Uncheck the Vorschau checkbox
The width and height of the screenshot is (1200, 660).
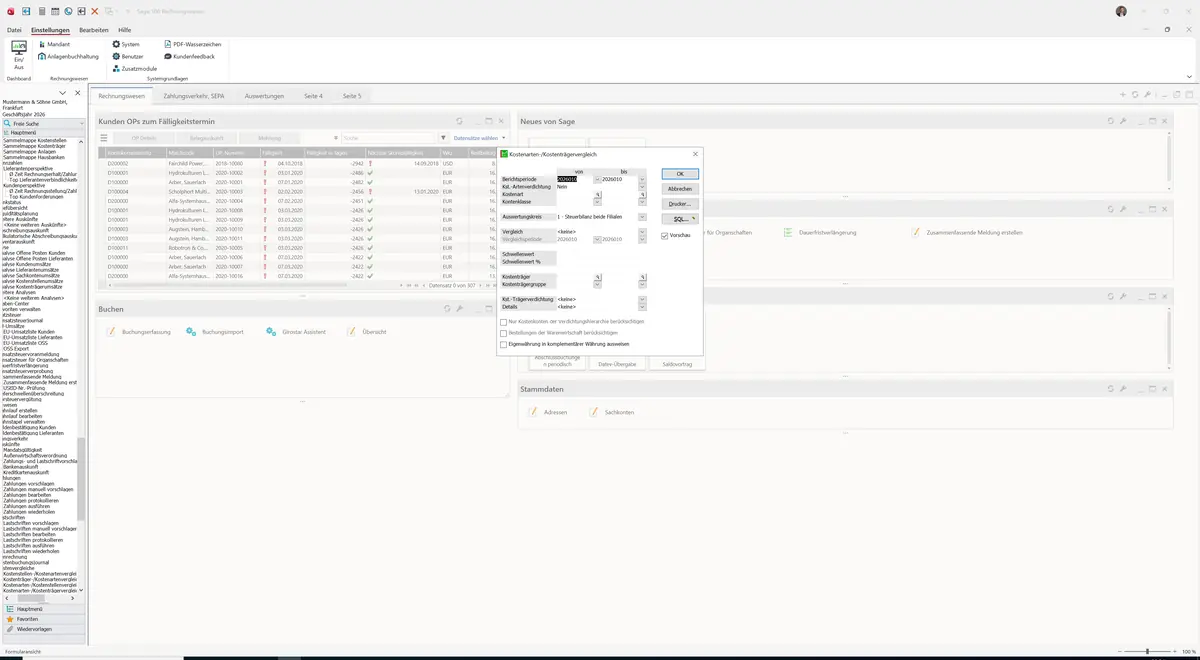[x=665, y=235]
